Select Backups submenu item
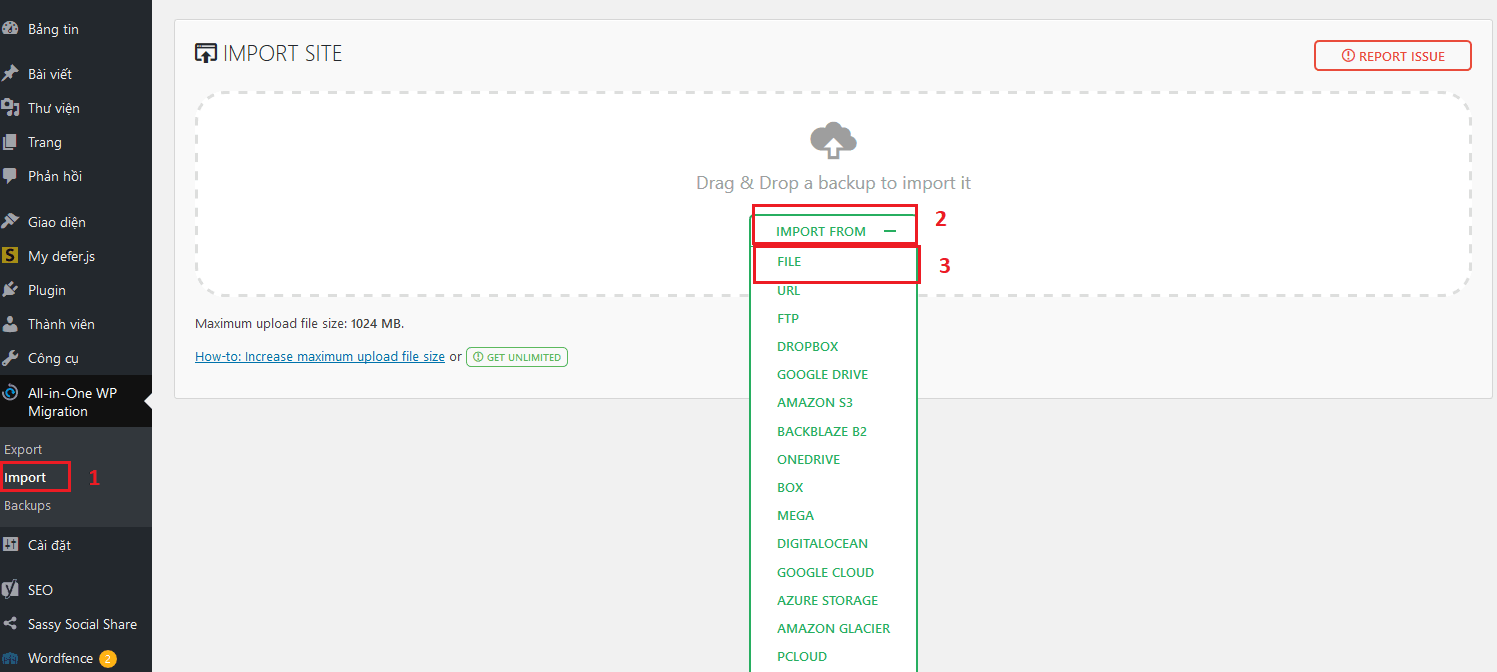Screen dimensions: 1497x672 click(x=27, y=506)
